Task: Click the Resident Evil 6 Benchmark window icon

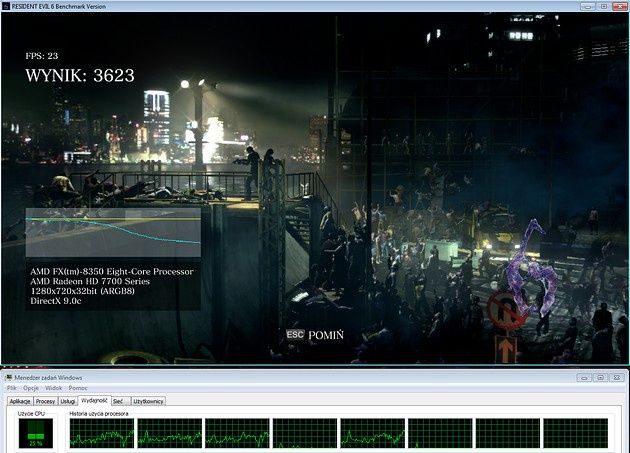Action: click(6, 6)
